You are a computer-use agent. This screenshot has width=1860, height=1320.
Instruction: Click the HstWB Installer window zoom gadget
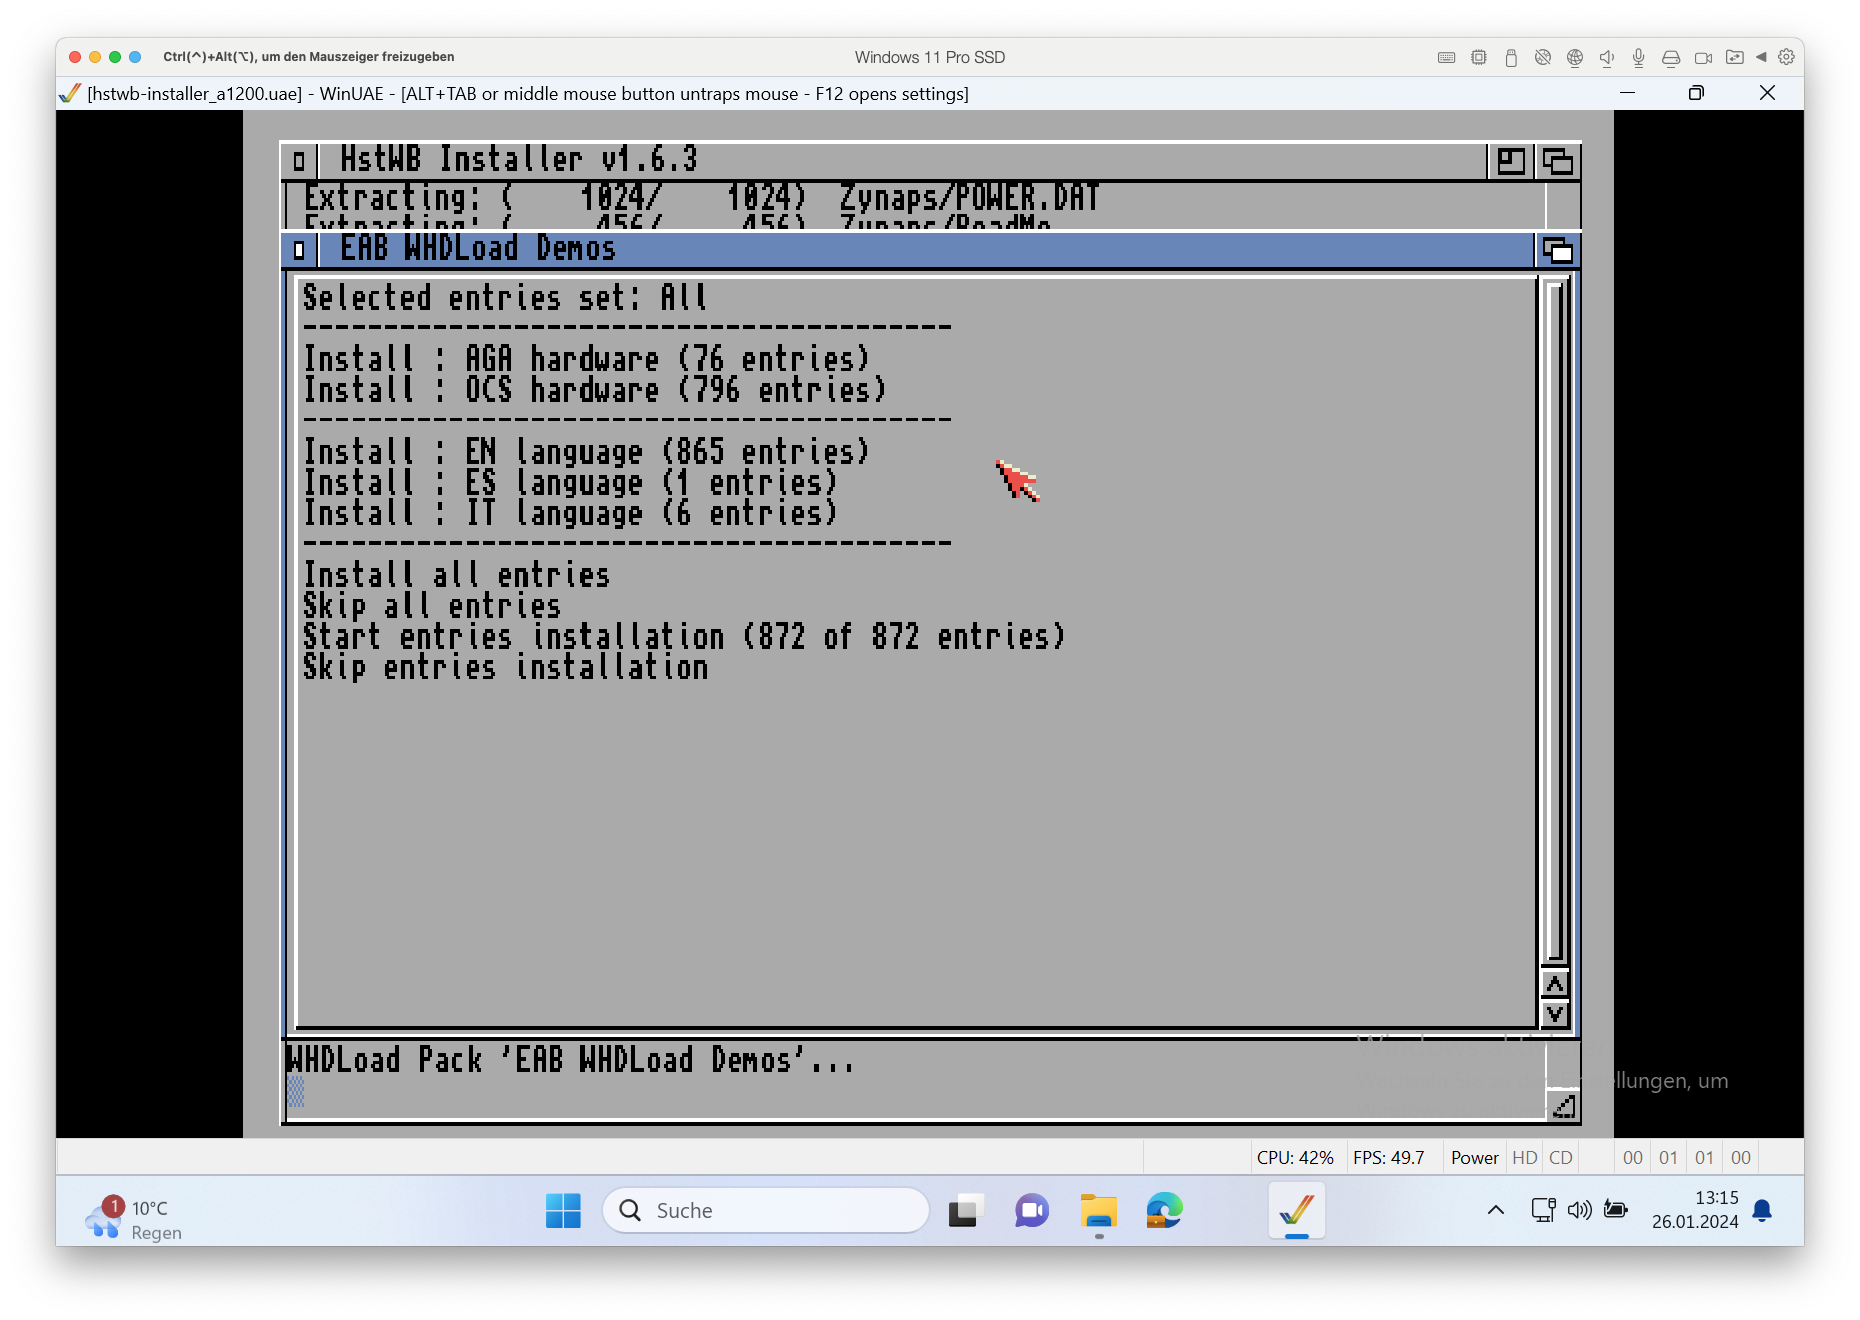tap(1510, 161)
